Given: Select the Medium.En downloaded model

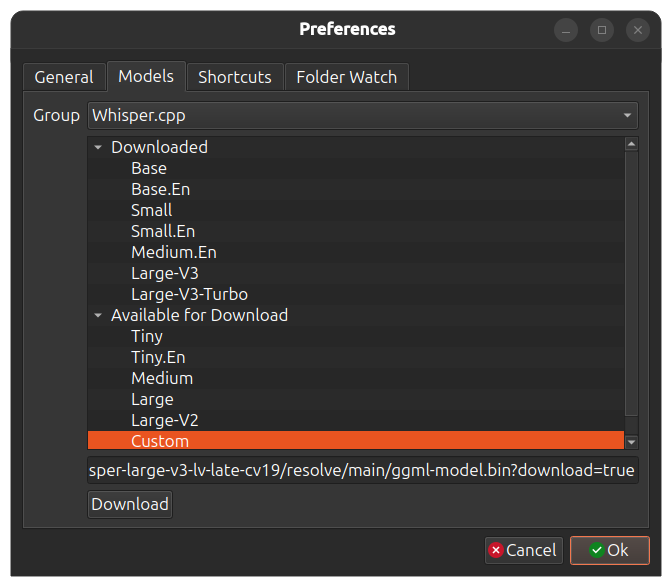Looking at the screenshot, I should click(x=173, y=252).
